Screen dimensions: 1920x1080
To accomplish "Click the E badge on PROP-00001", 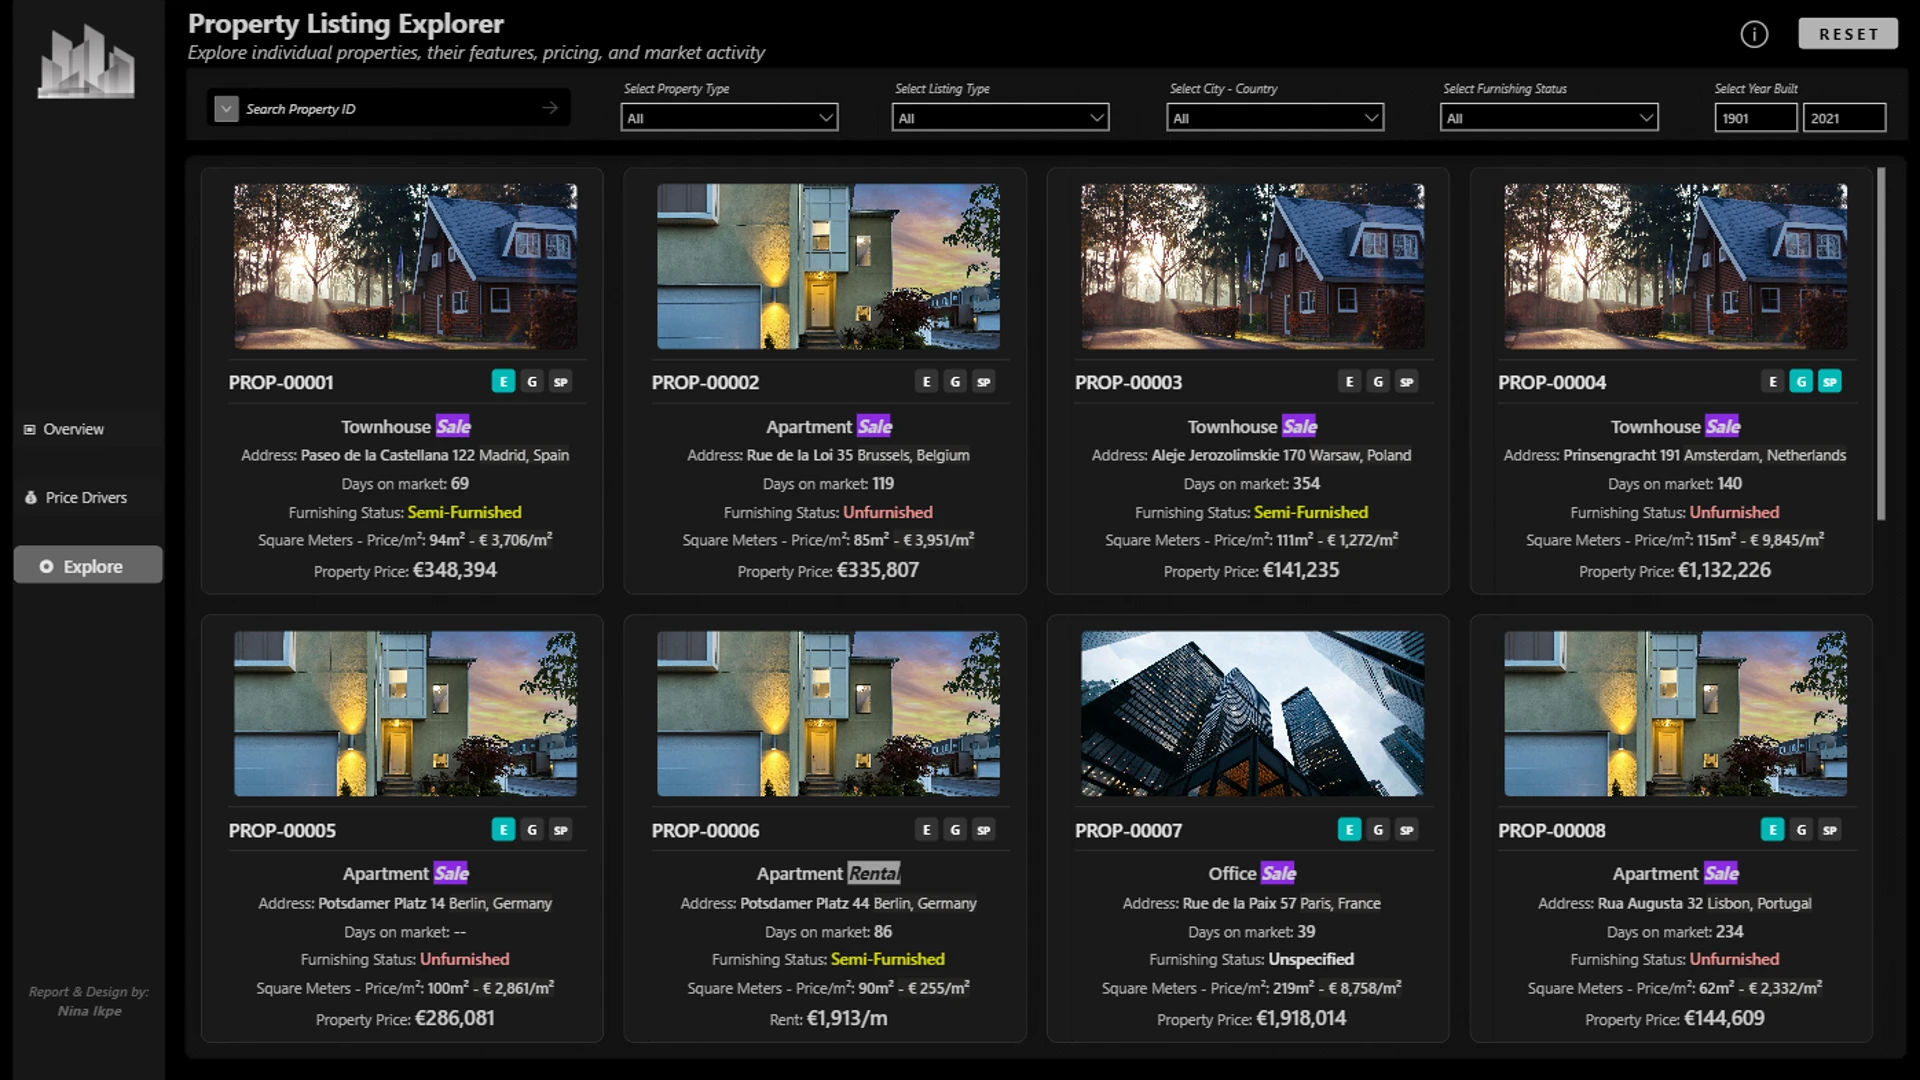I will 503,381.
